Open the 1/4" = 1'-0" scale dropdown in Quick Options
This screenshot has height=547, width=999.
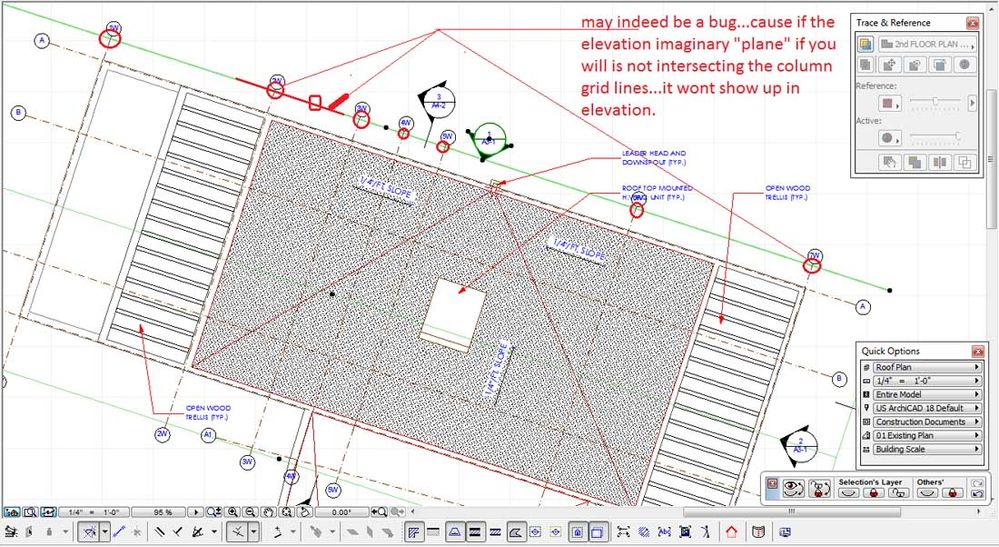click(926, 381)
